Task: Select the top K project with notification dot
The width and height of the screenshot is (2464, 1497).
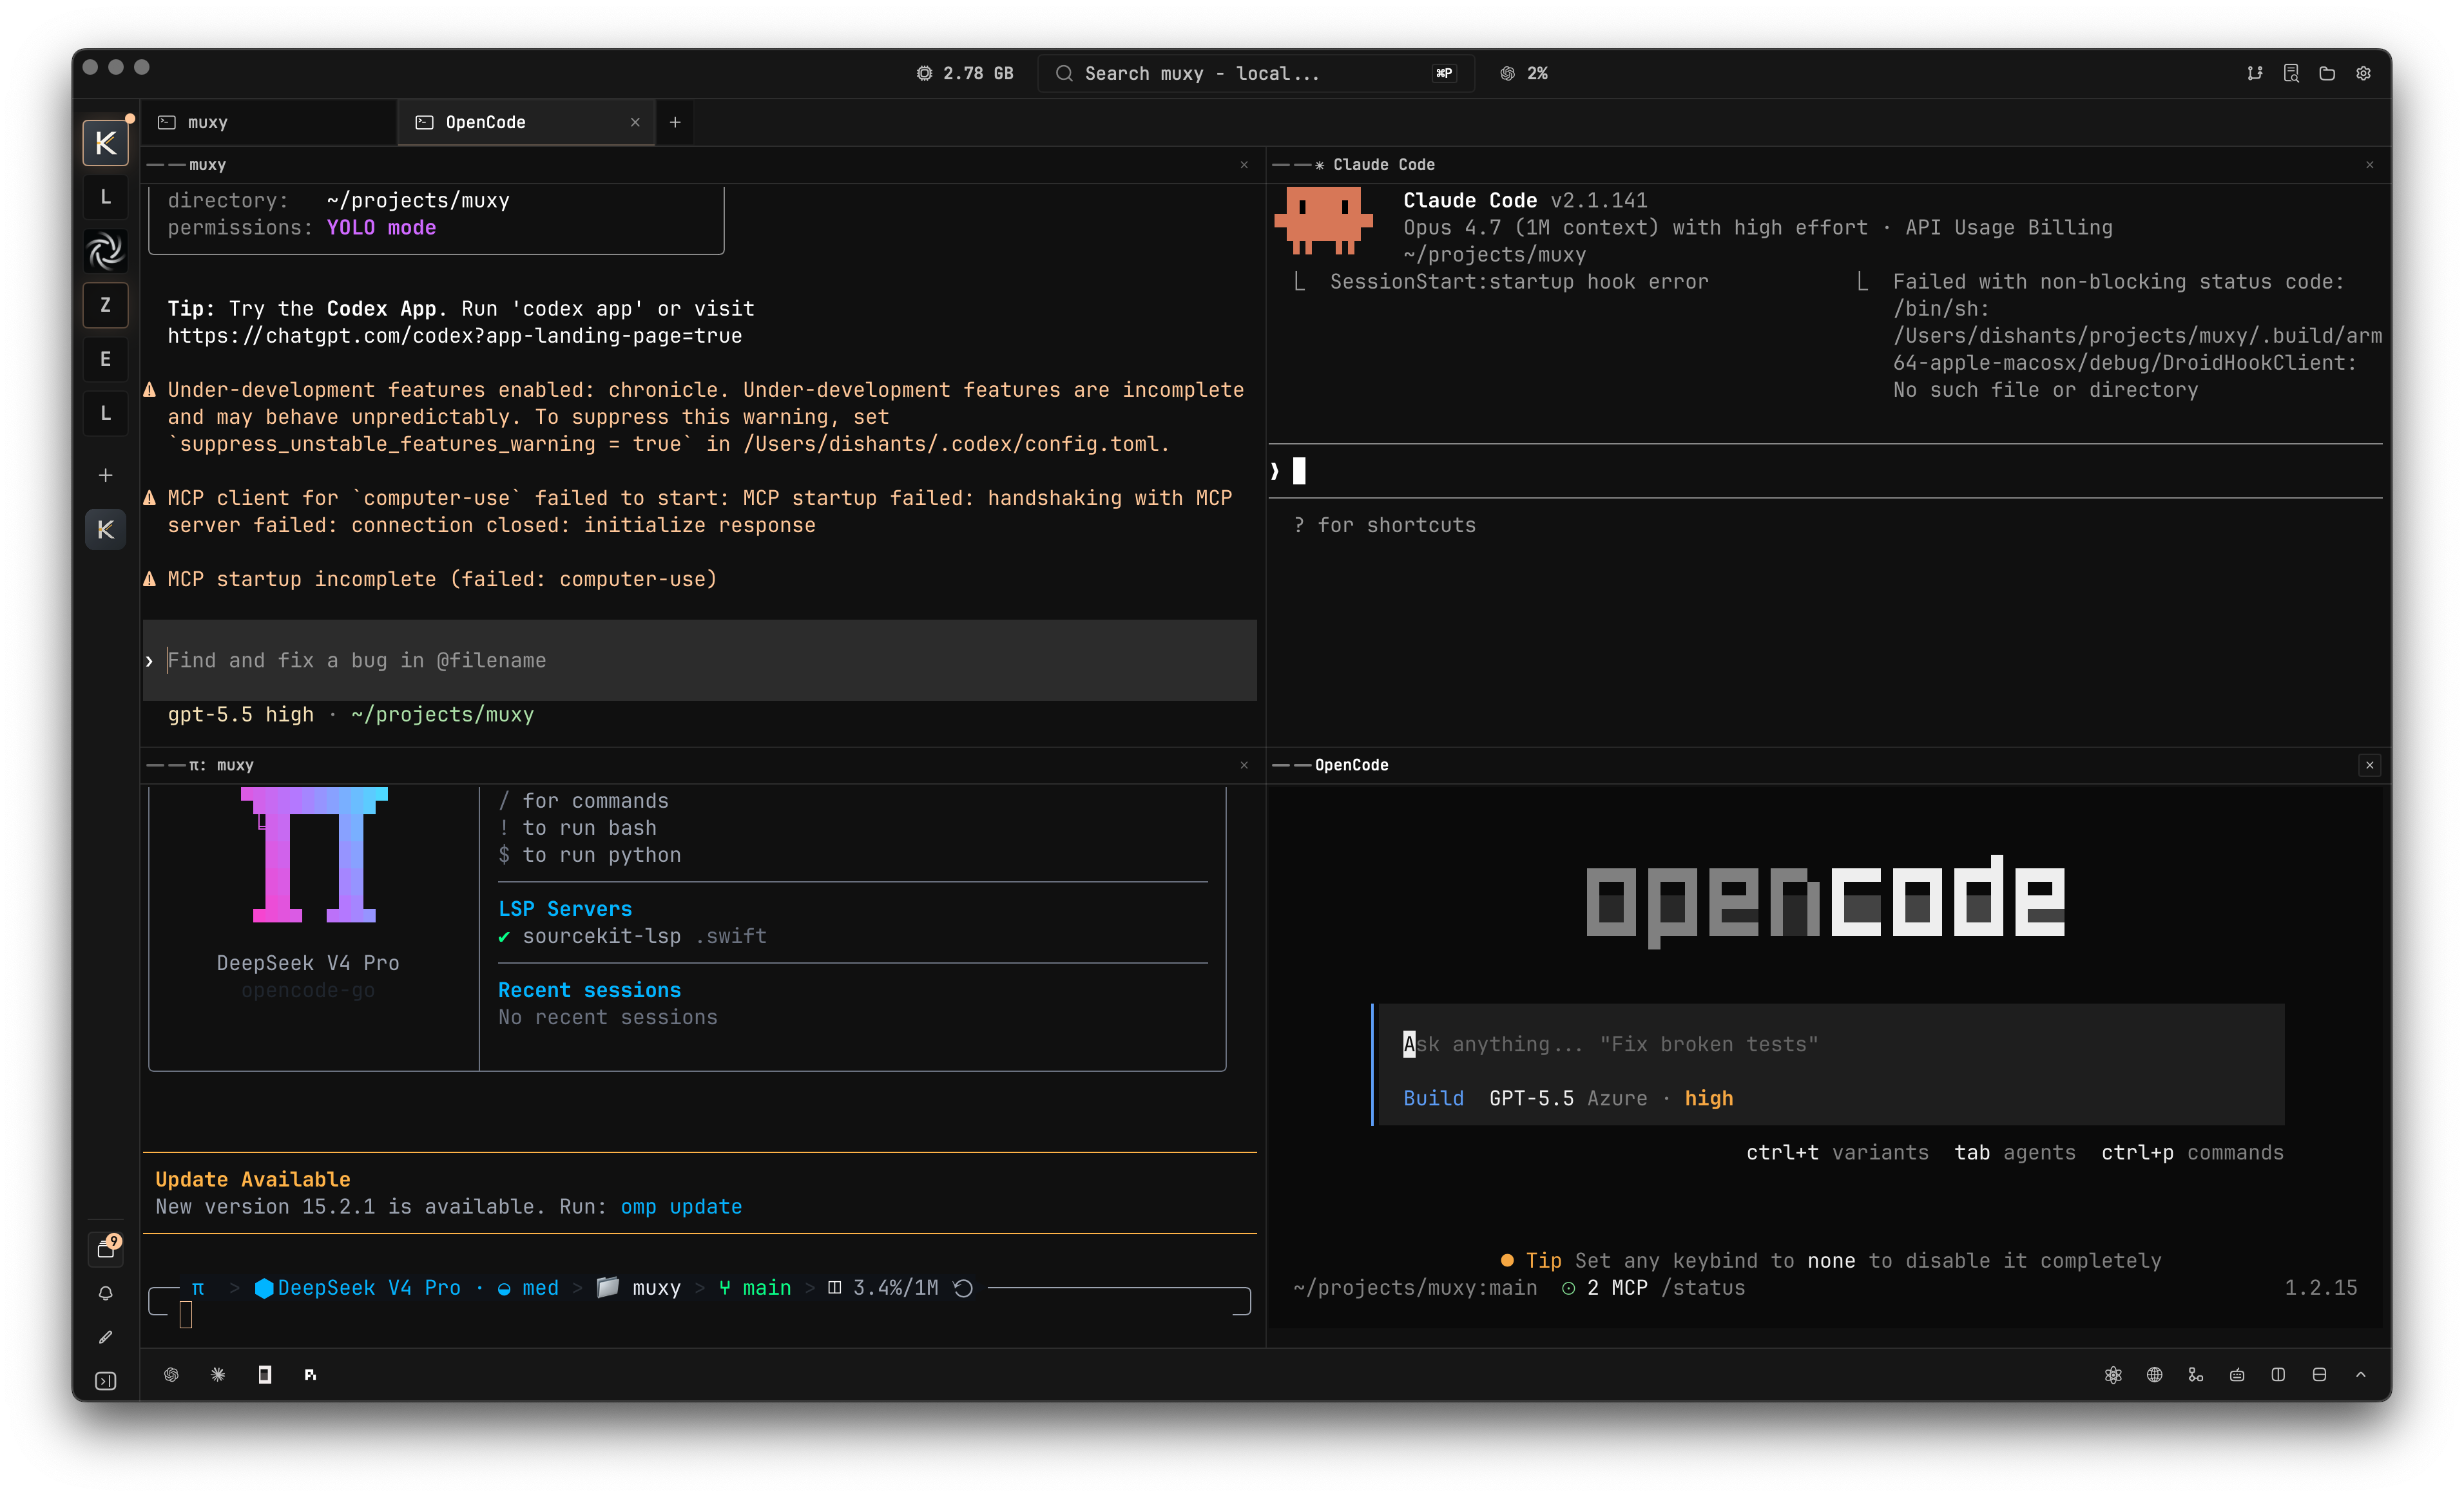Action: coord(105,143)
